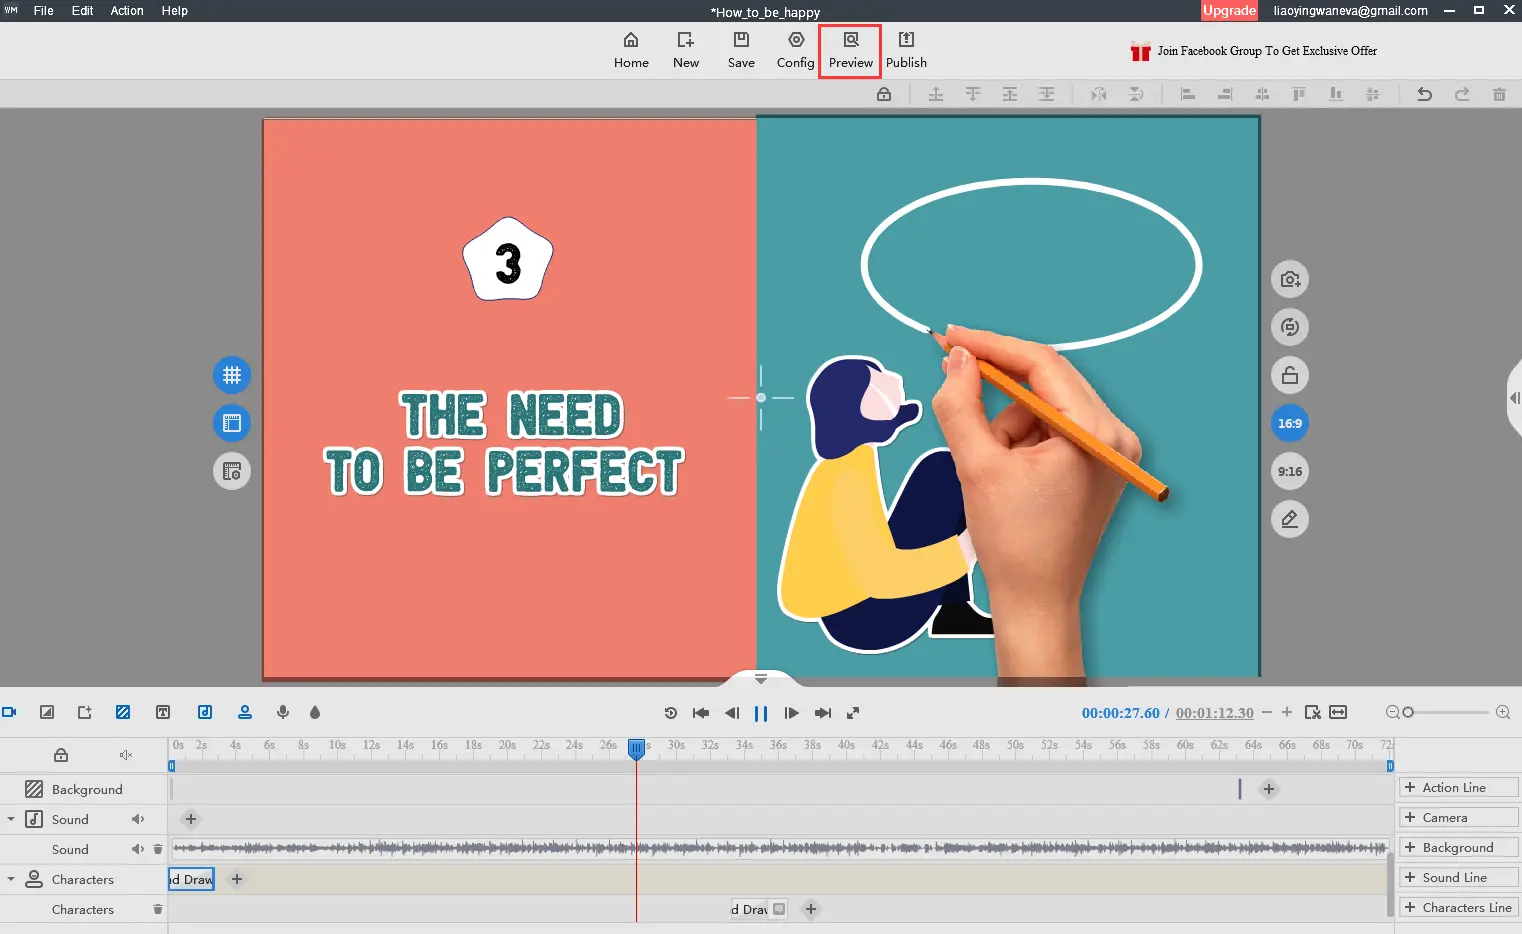This screenshot has height=934, width=1522.
Task: Pause playback using the pause button
Action: click(761, 713)
